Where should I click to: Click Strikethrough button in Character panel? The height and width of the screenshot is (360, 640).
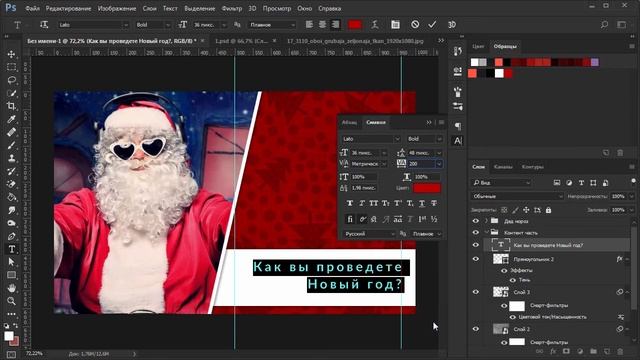tap(434, 203)
